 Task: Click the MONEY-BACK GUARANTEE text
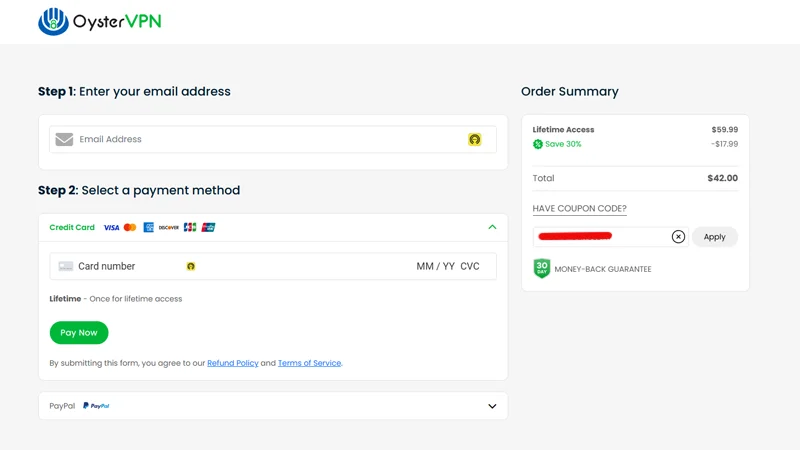point(603,269)
